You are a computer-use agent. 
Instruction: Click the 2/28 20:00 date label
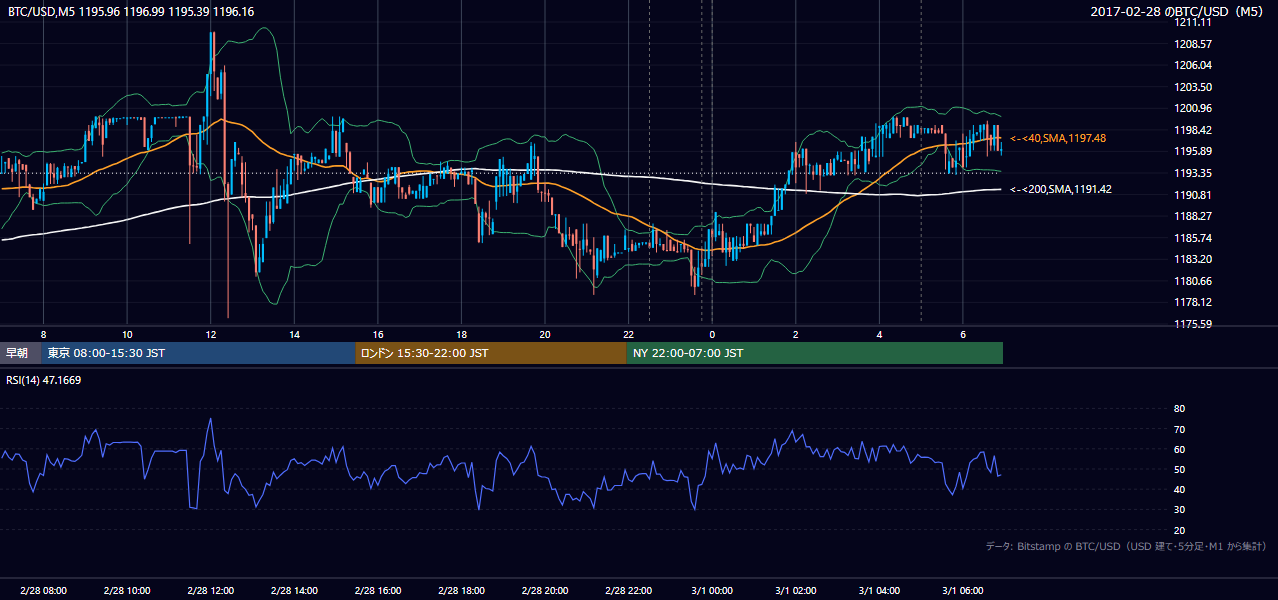[545, 591]
